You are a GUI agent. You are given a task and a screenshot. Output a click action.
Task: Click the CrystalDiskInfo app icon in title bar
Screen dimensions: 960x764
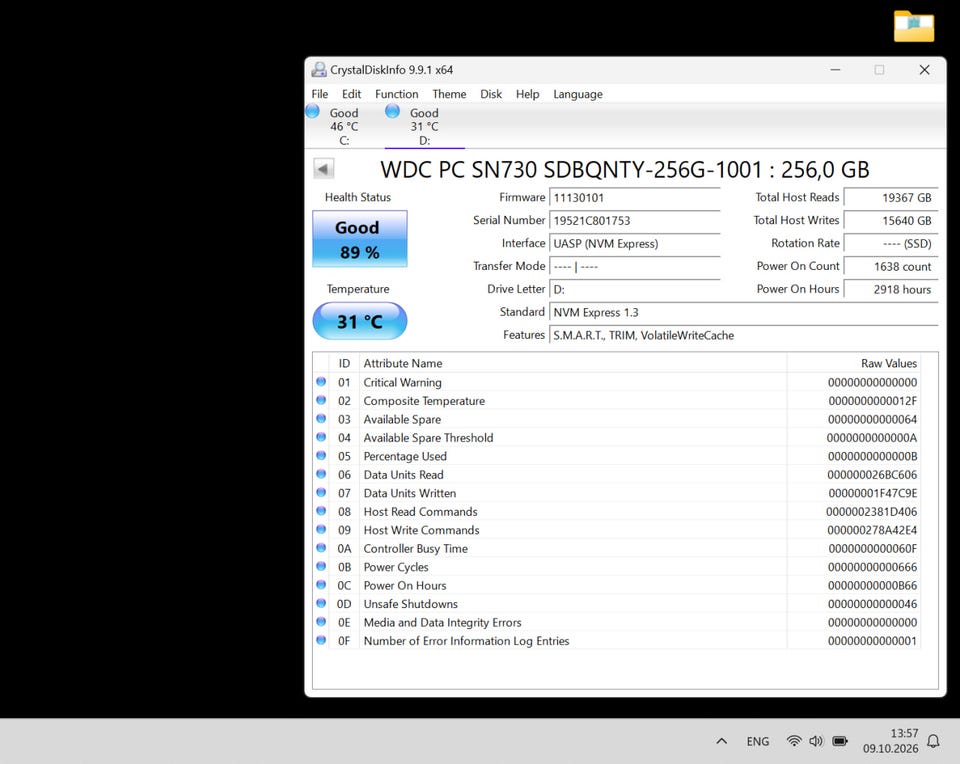pyautogui.click(x=318, y=70)
